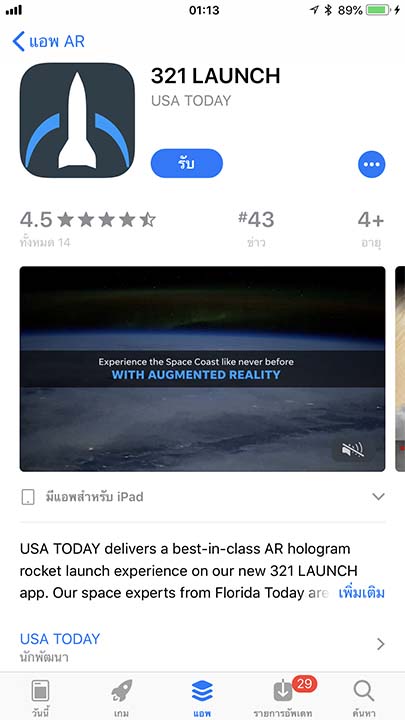Open the ค้นหา magnifier search tab
This screenshot has height=720, width=405.
pyautogui.click(x=364, y=696)
